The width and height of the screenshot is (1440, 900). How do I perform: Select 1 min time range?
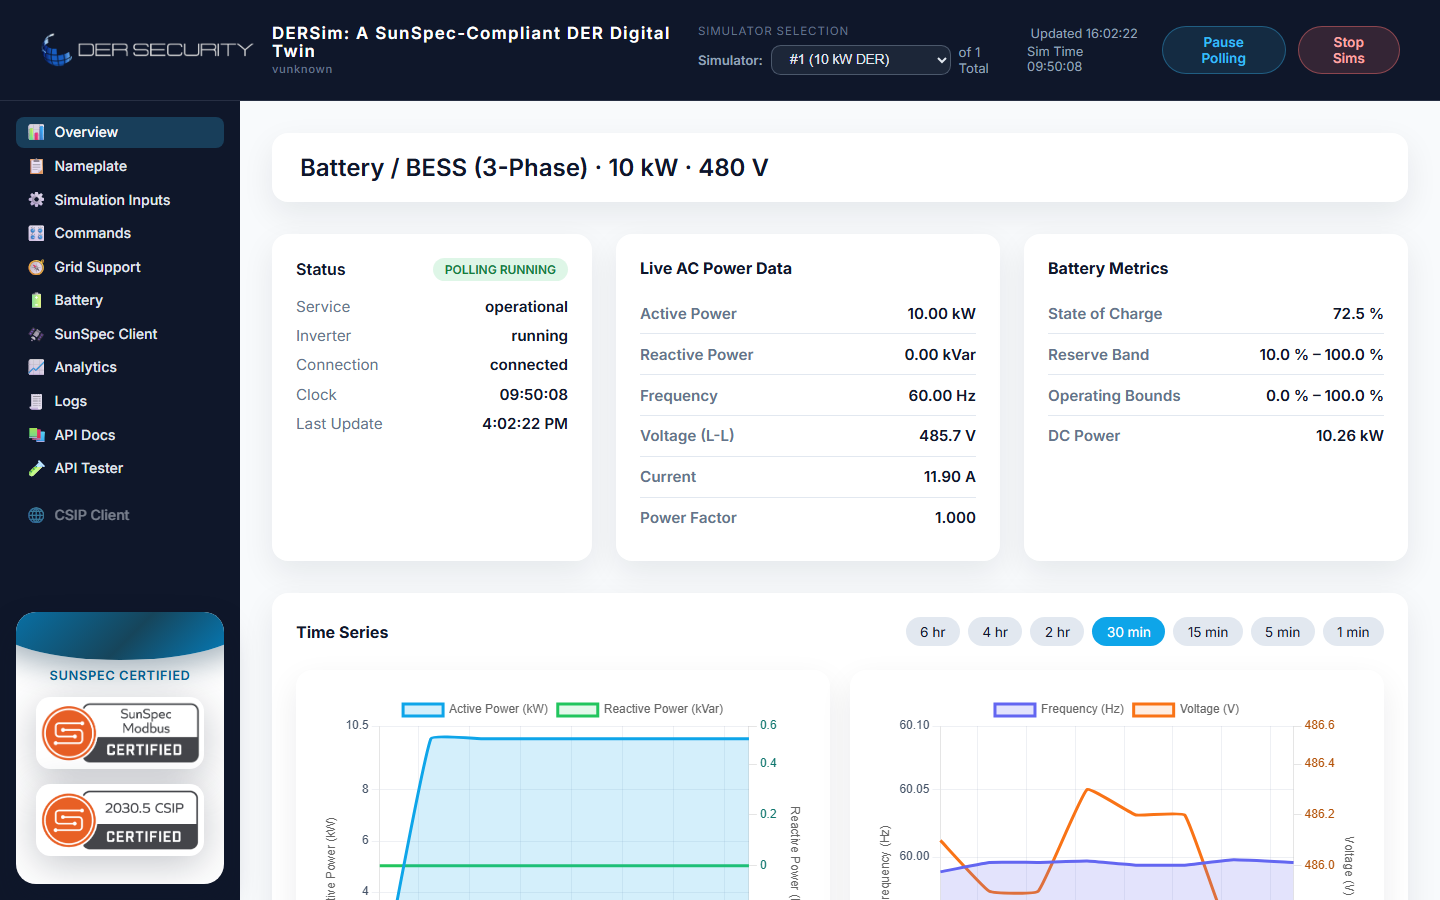tap(1353, 632)
